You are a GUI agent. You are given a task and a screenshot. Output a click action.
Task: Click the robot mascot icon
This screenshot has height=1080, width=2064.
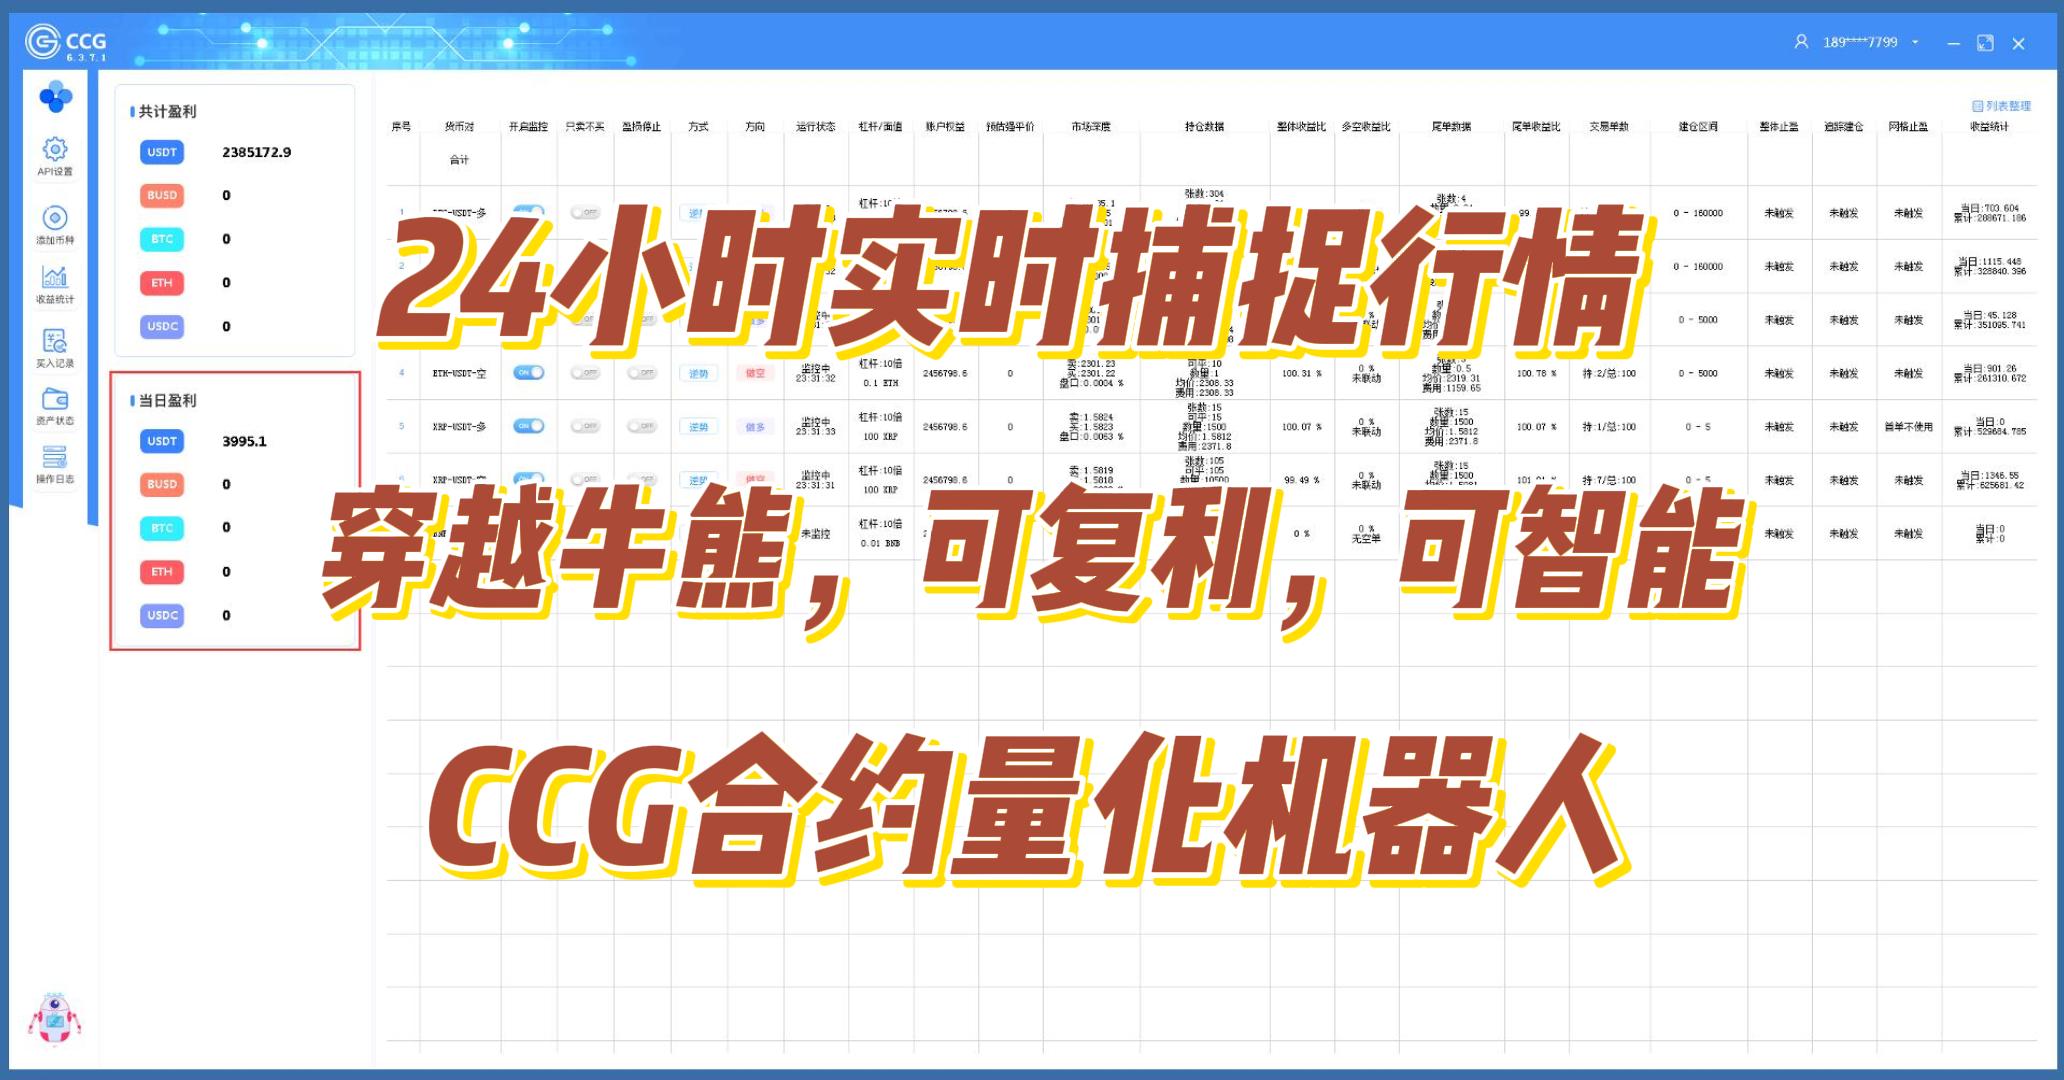tap(54, 1019)
